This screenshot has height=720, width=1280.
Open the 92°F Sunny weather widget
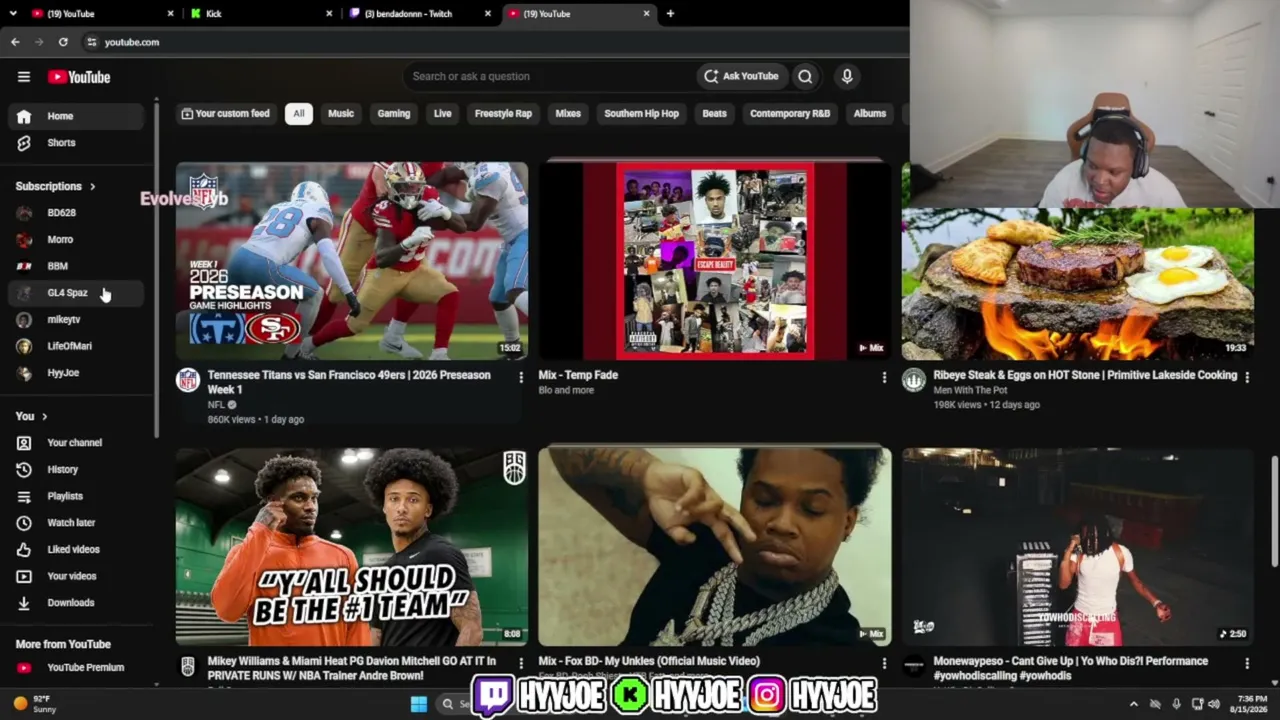click(x=34, y=704)
